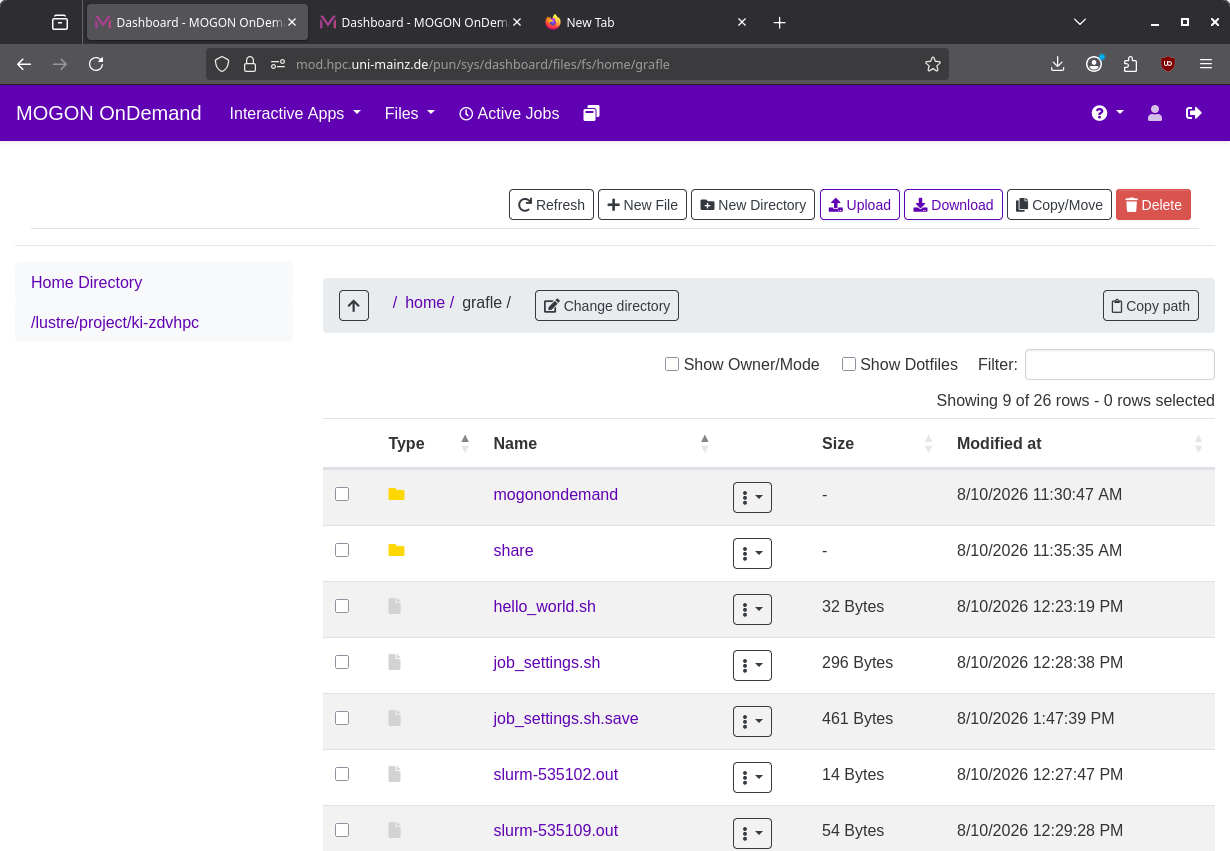Select the mogonondemand row checkbox

(342, 494)
